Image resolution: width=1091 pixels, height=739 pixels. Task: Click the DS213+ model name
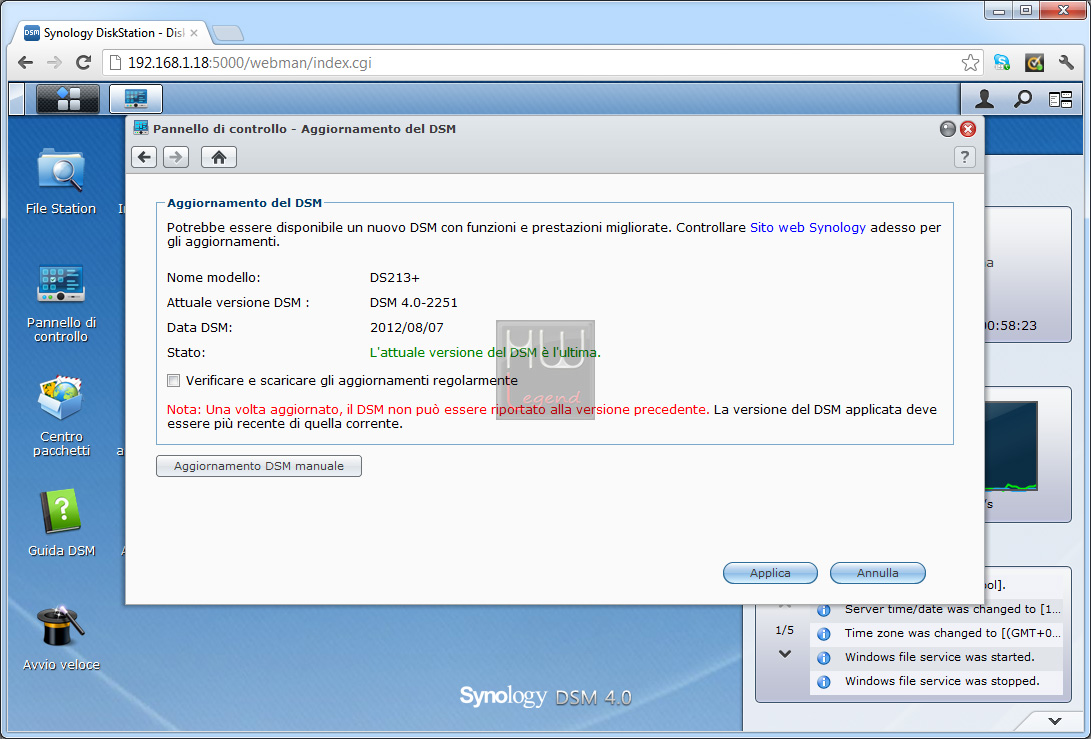tap(395, 278)
